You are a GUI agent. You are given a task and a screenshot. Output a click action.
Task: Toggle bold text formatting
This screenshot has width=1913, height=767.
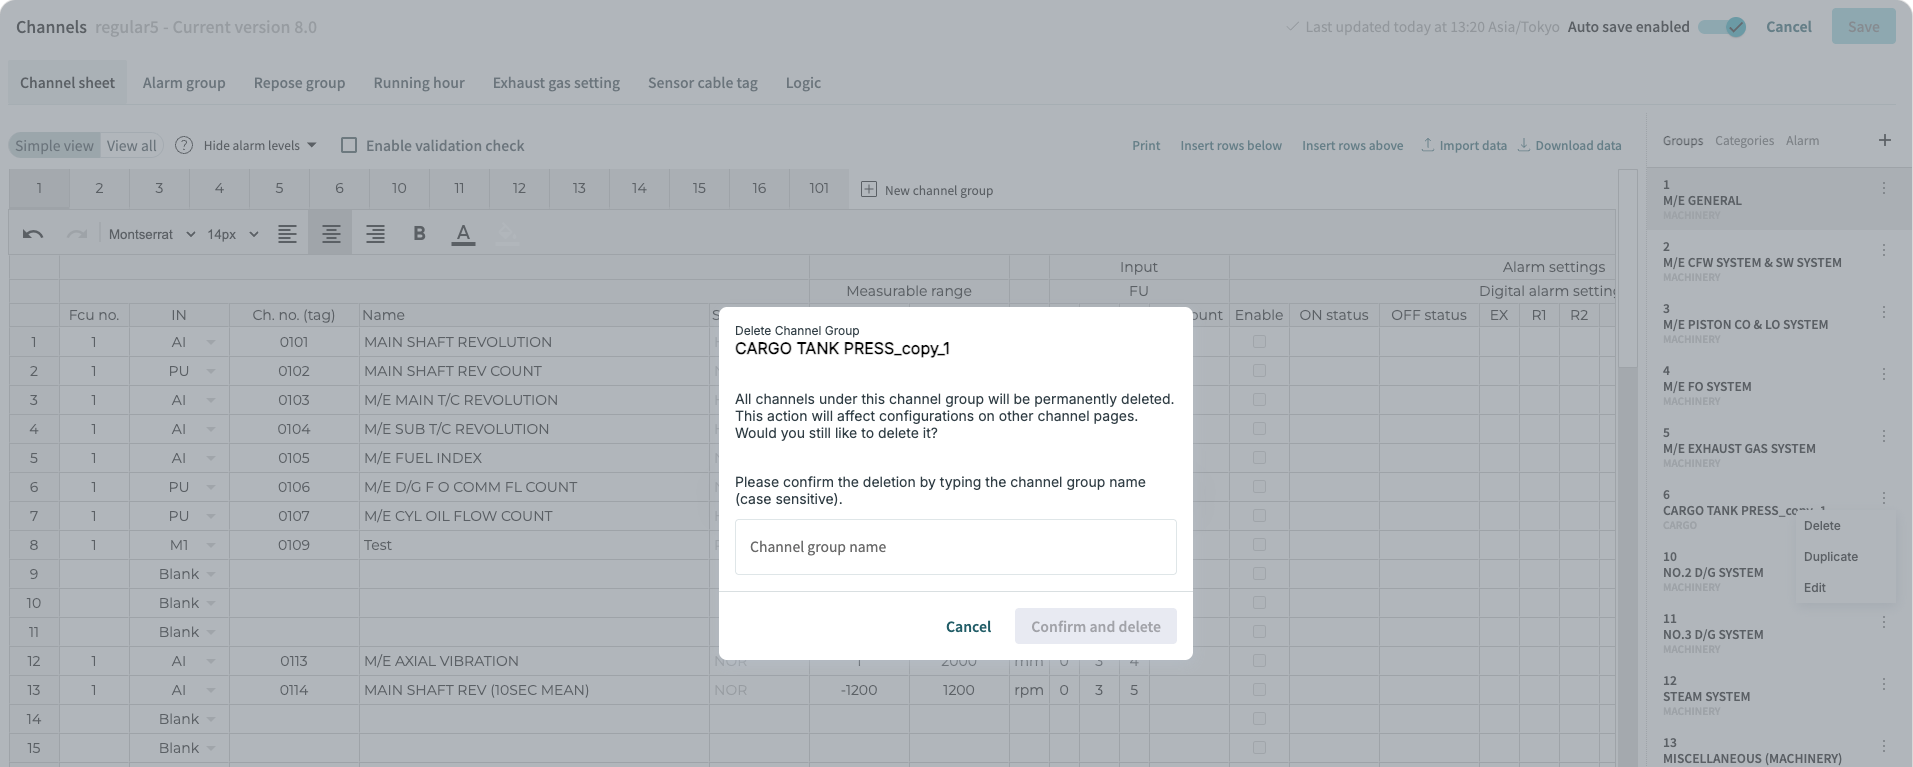(x=419, y=234)
